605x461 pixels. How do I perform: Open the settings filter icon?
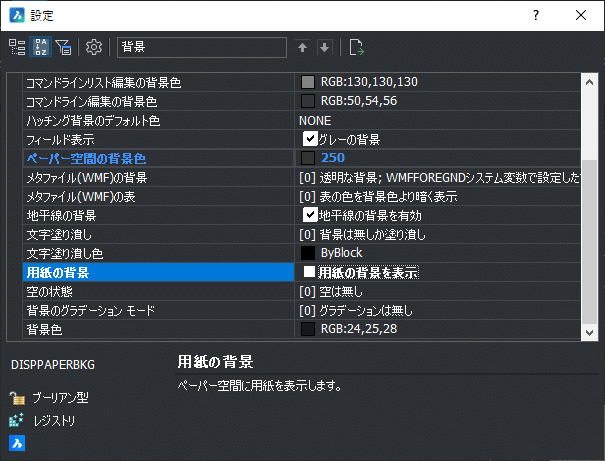click(x=63, y=47)
